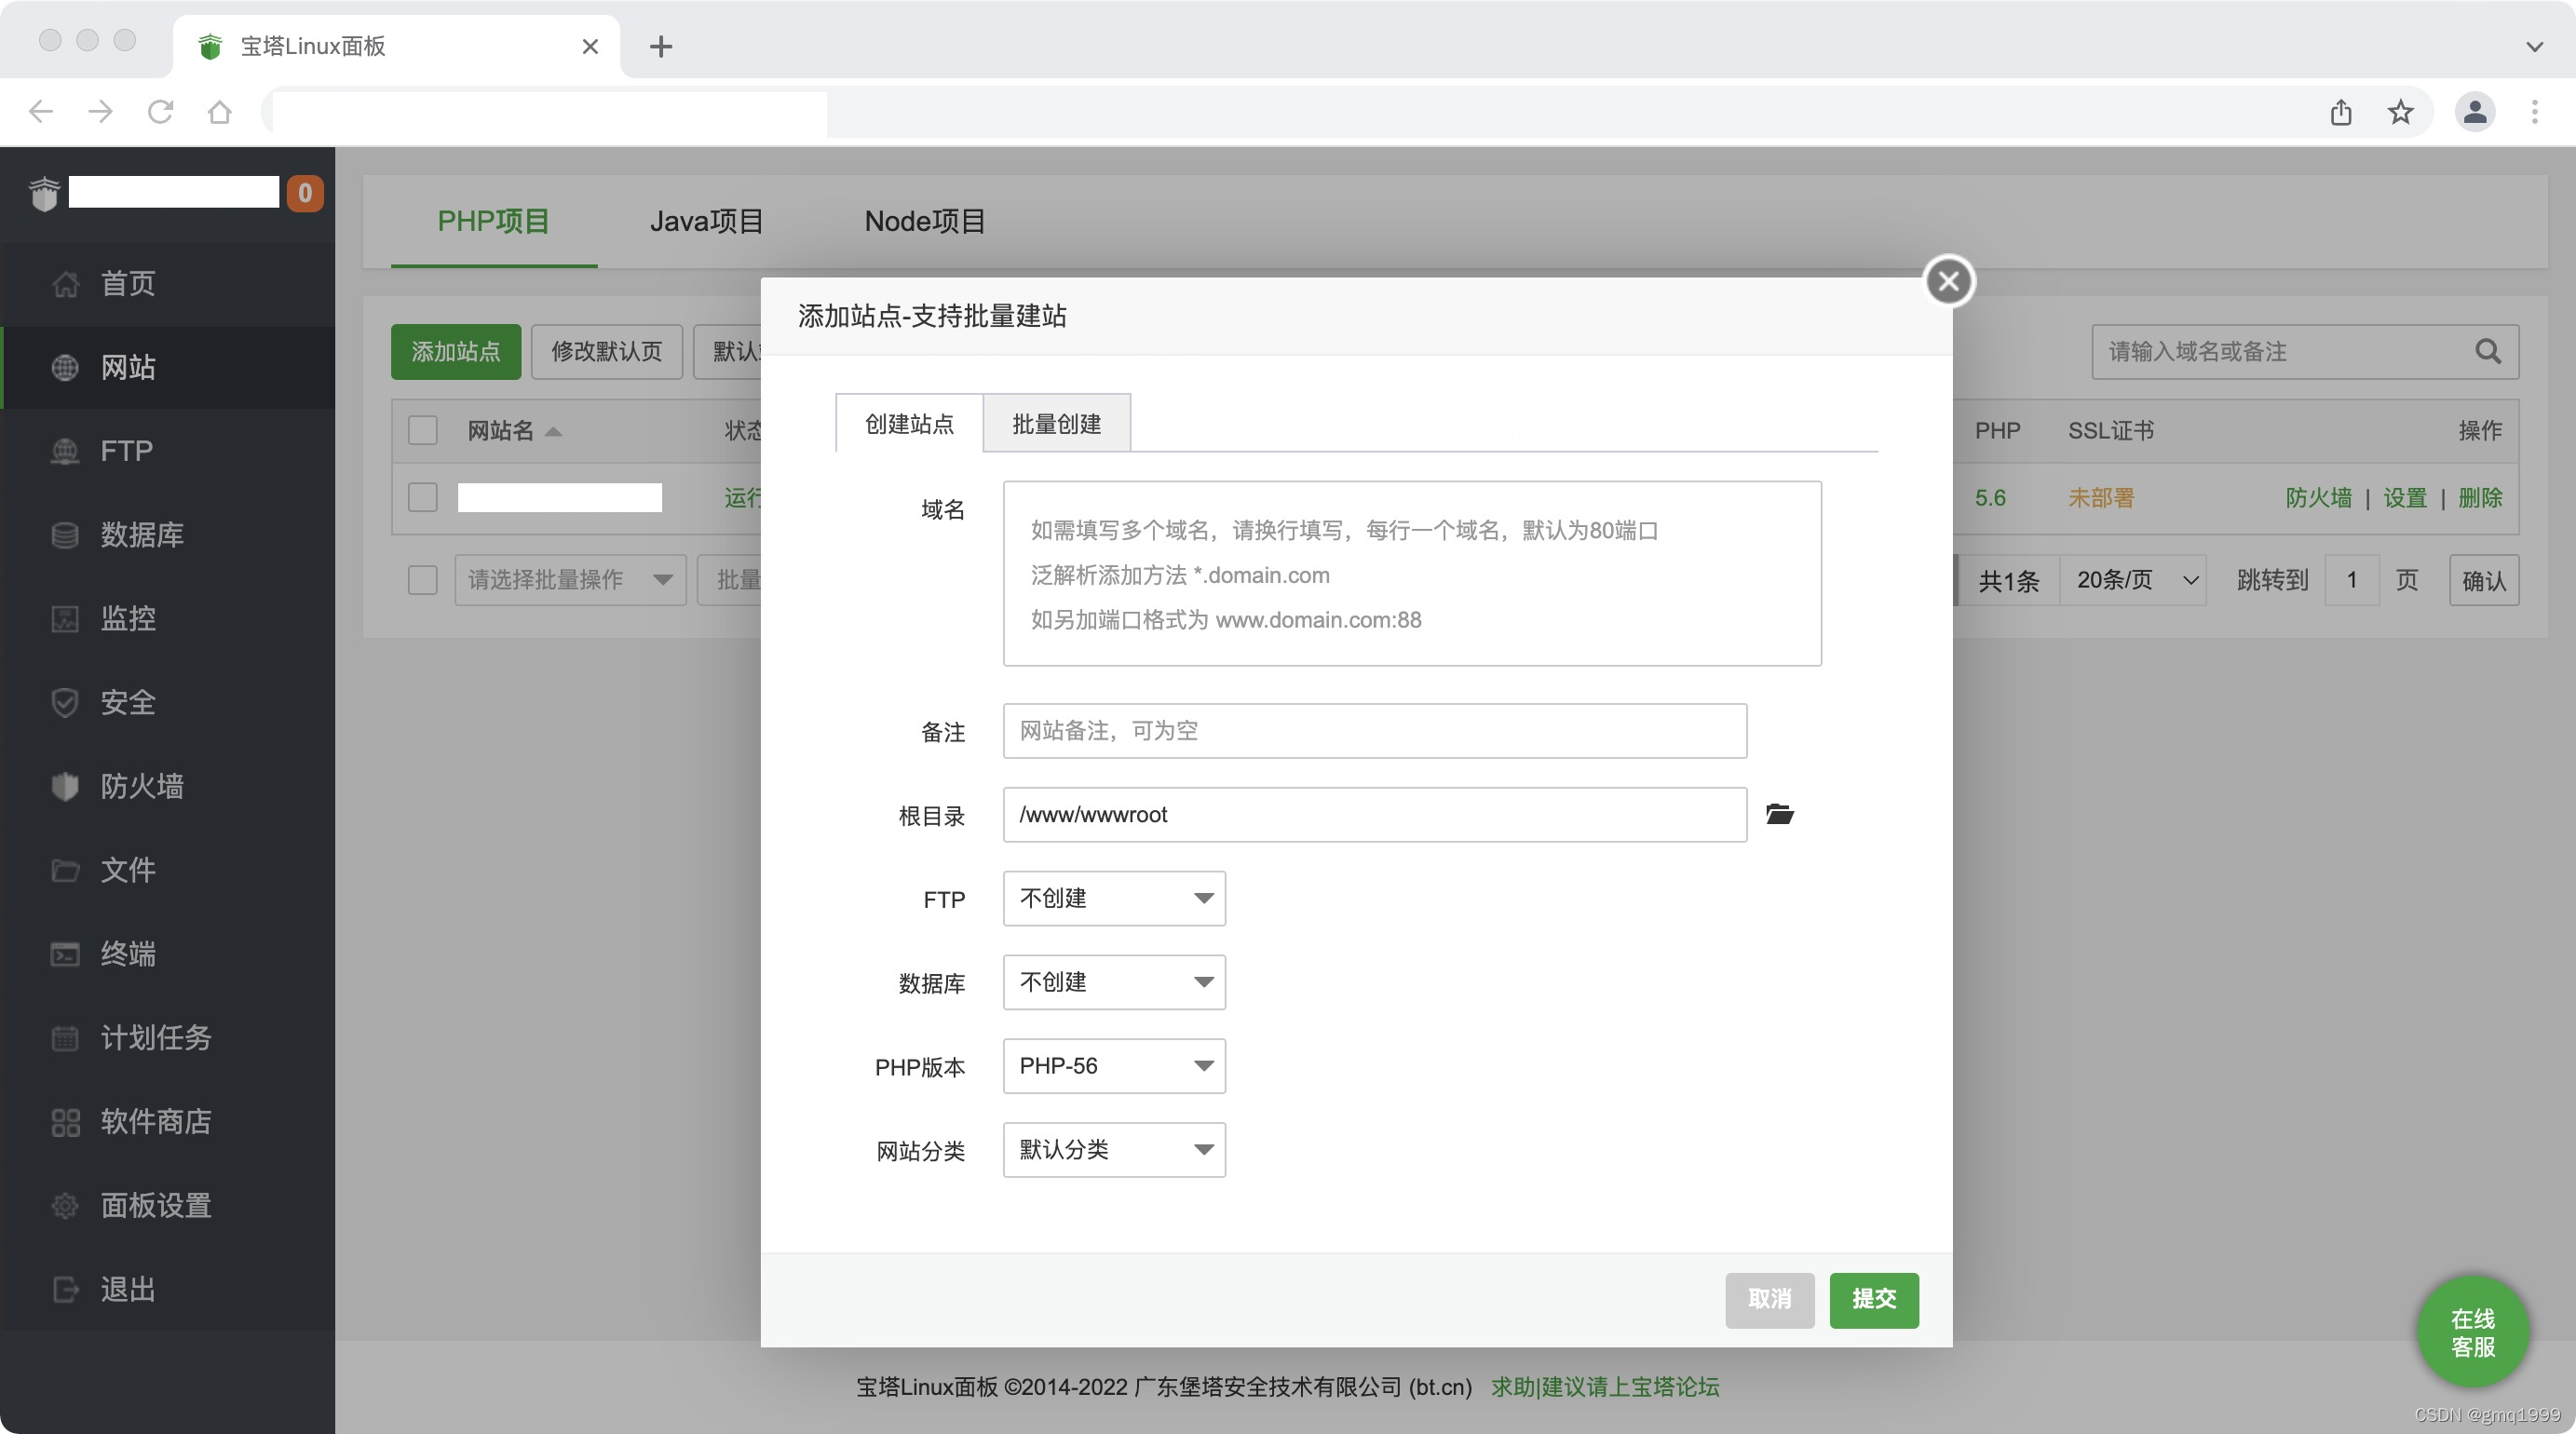Tick the checkbox beside batch operation selector

[x=423, y=579]
